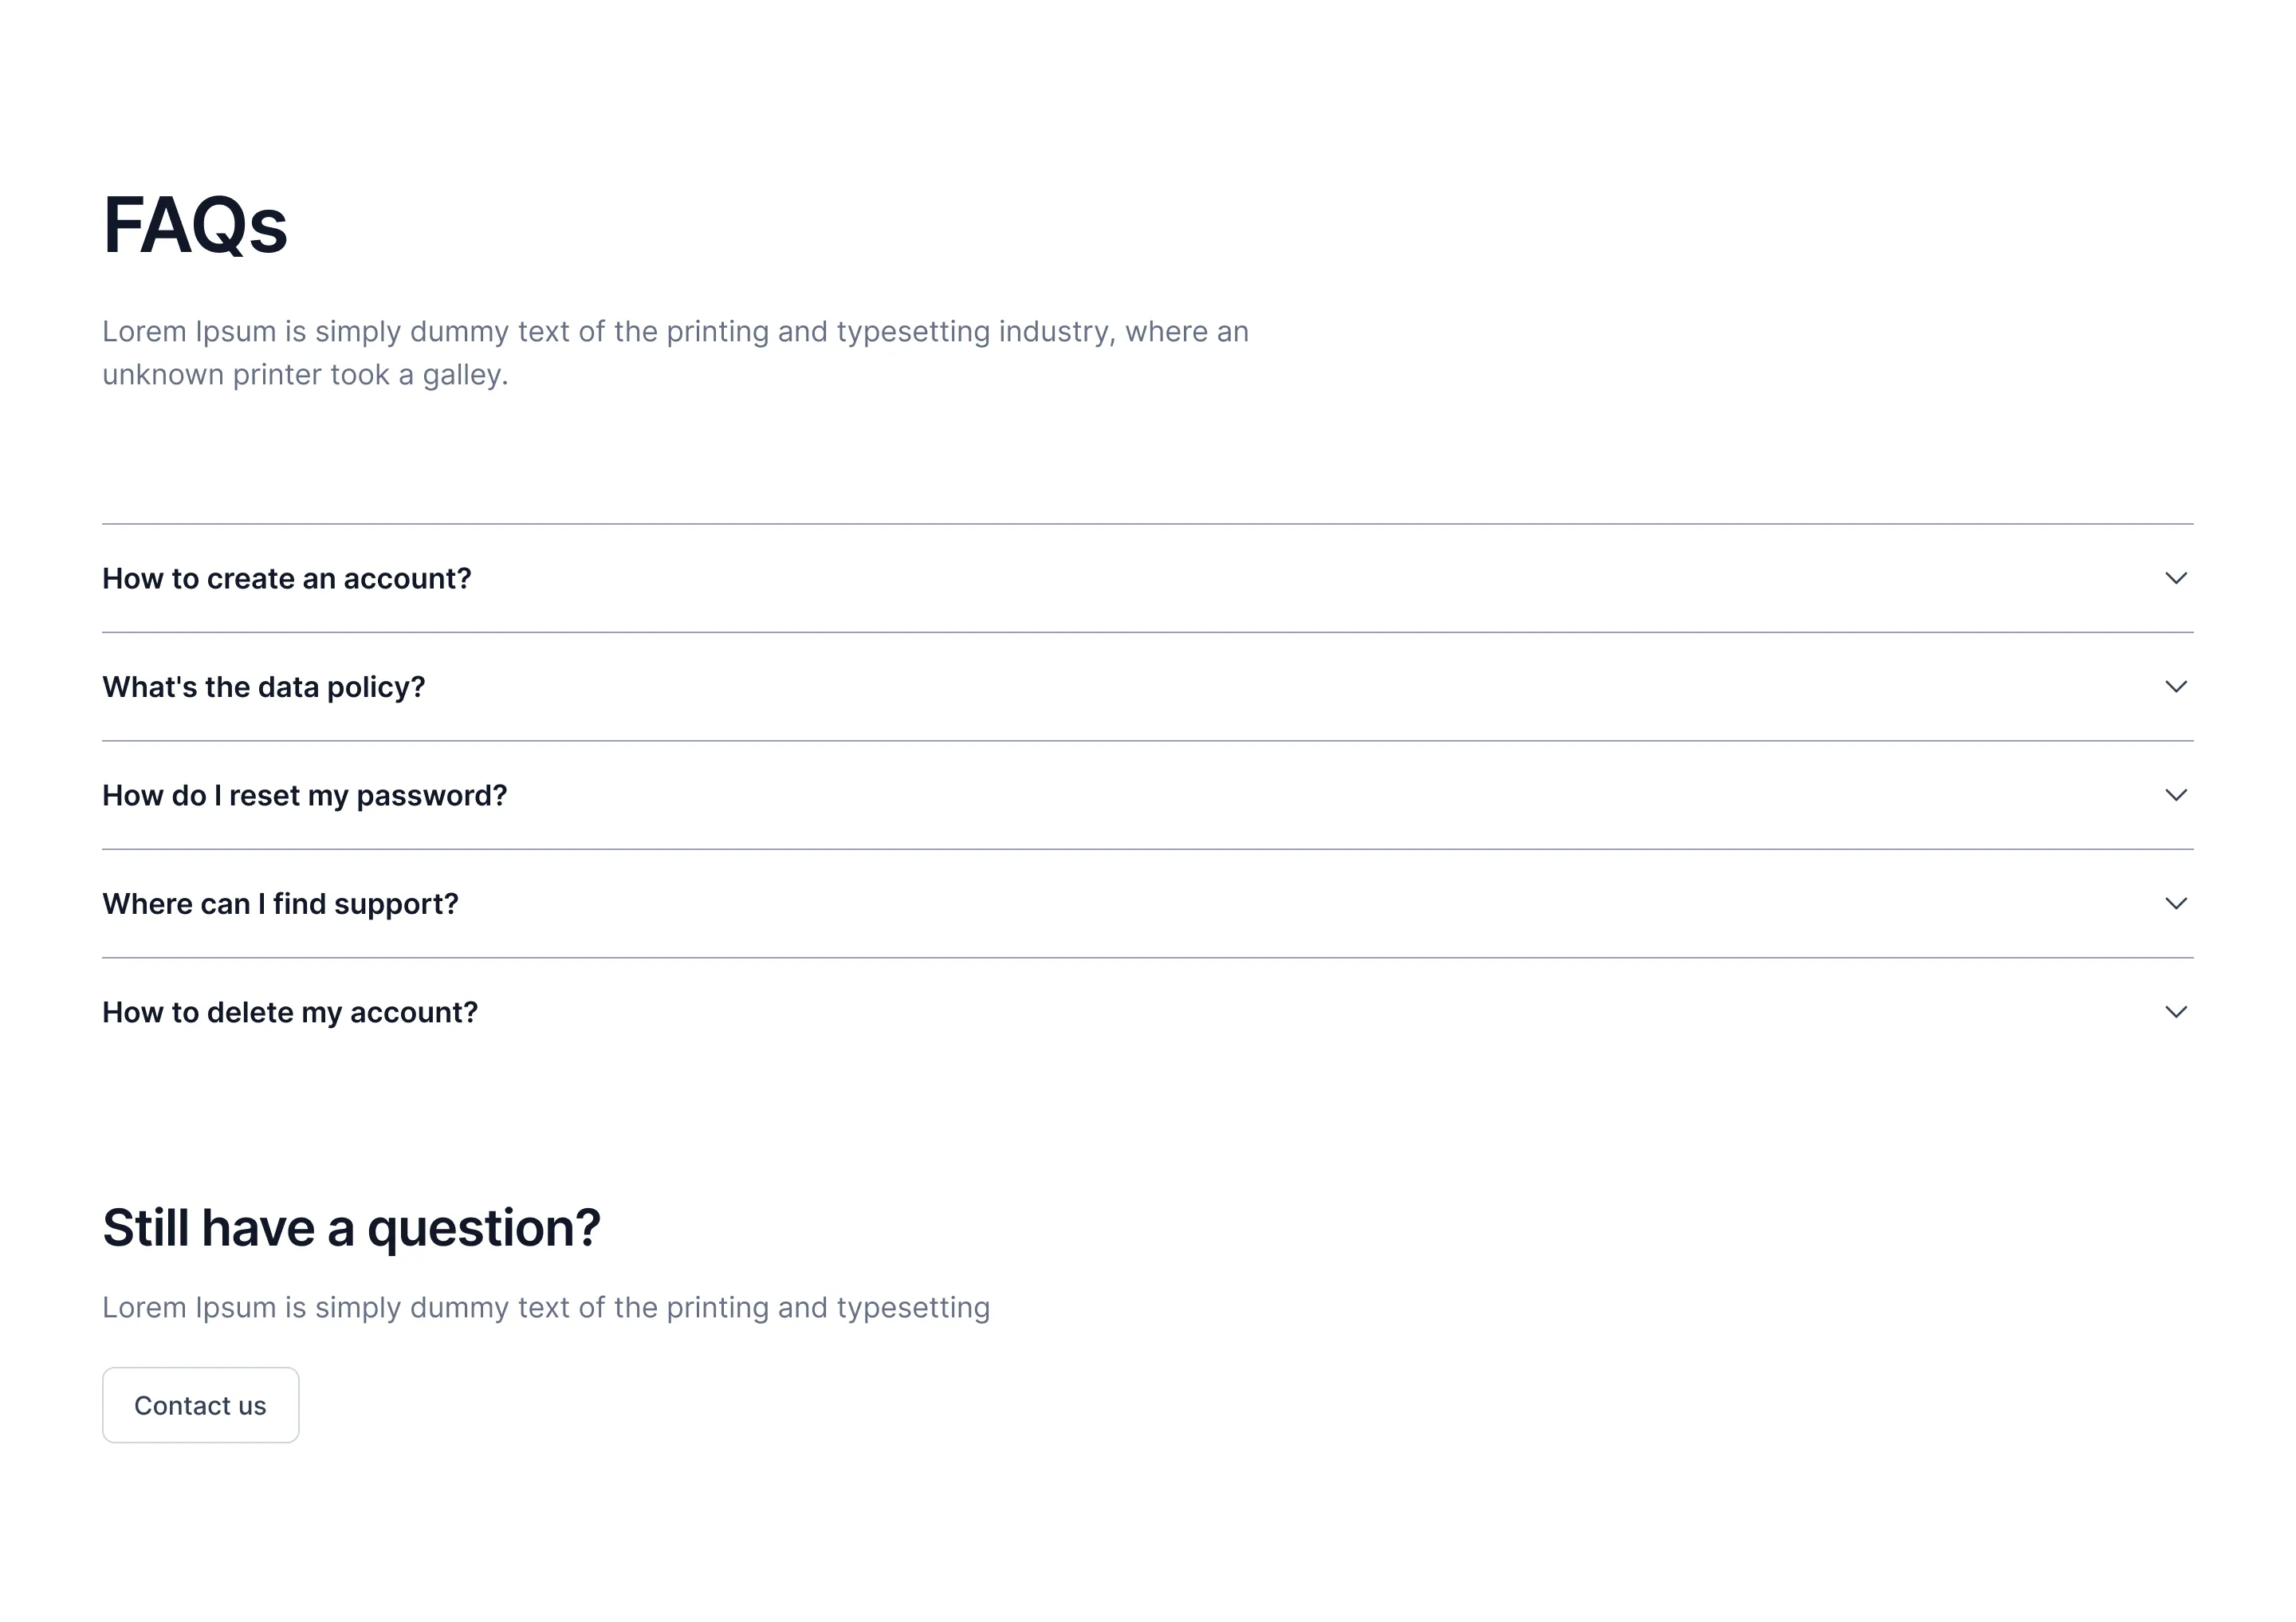Click the divider line above the first FAQ

point(1148,524)
